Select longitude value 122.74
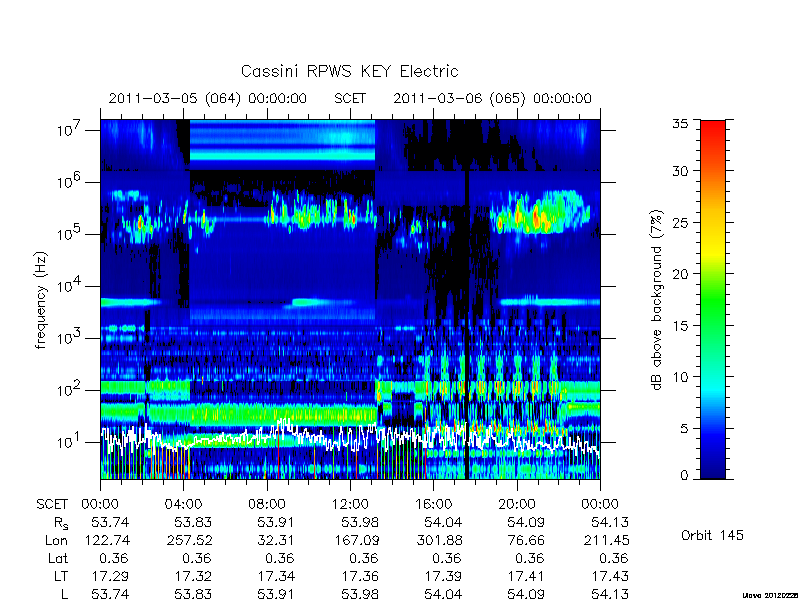Image resolution: width=800 pixels, height=600 pixels. pyautogui.click(x=106, y=540)
